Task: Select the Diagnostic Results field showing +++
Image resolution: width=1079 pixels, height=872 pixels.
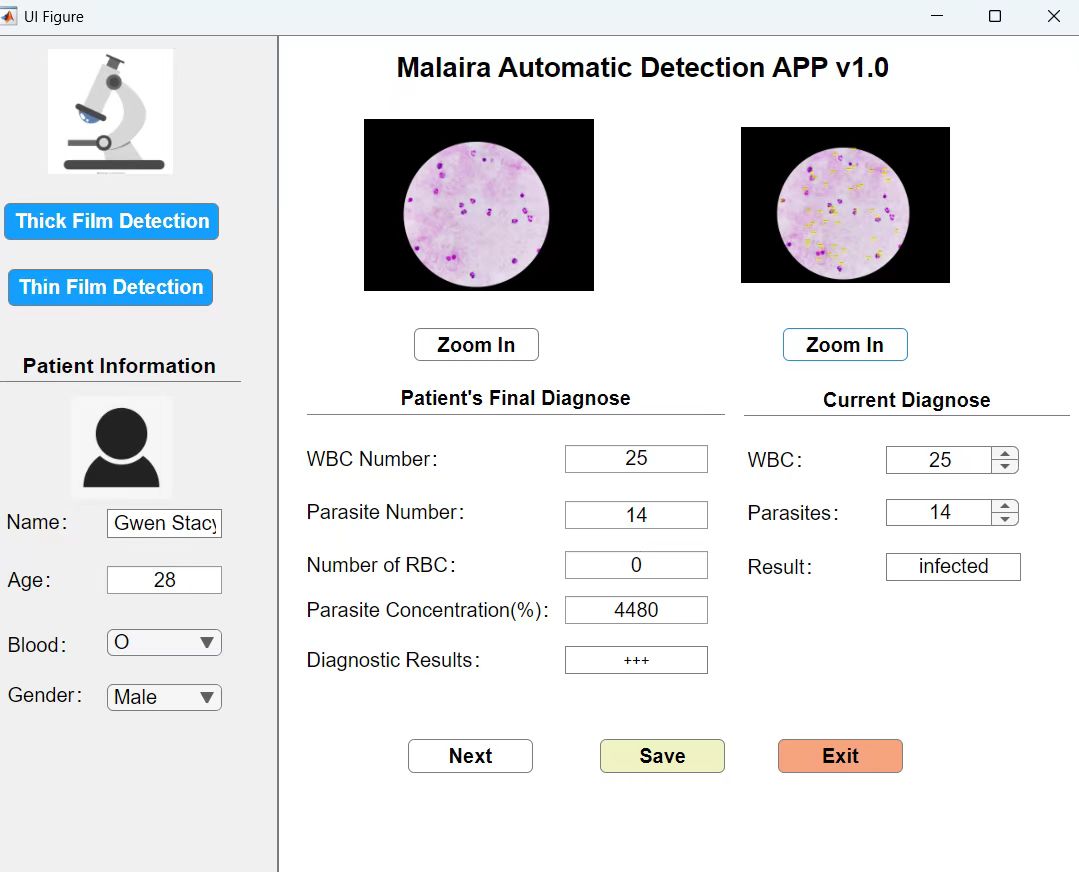Action: click(x=636, y=659)
